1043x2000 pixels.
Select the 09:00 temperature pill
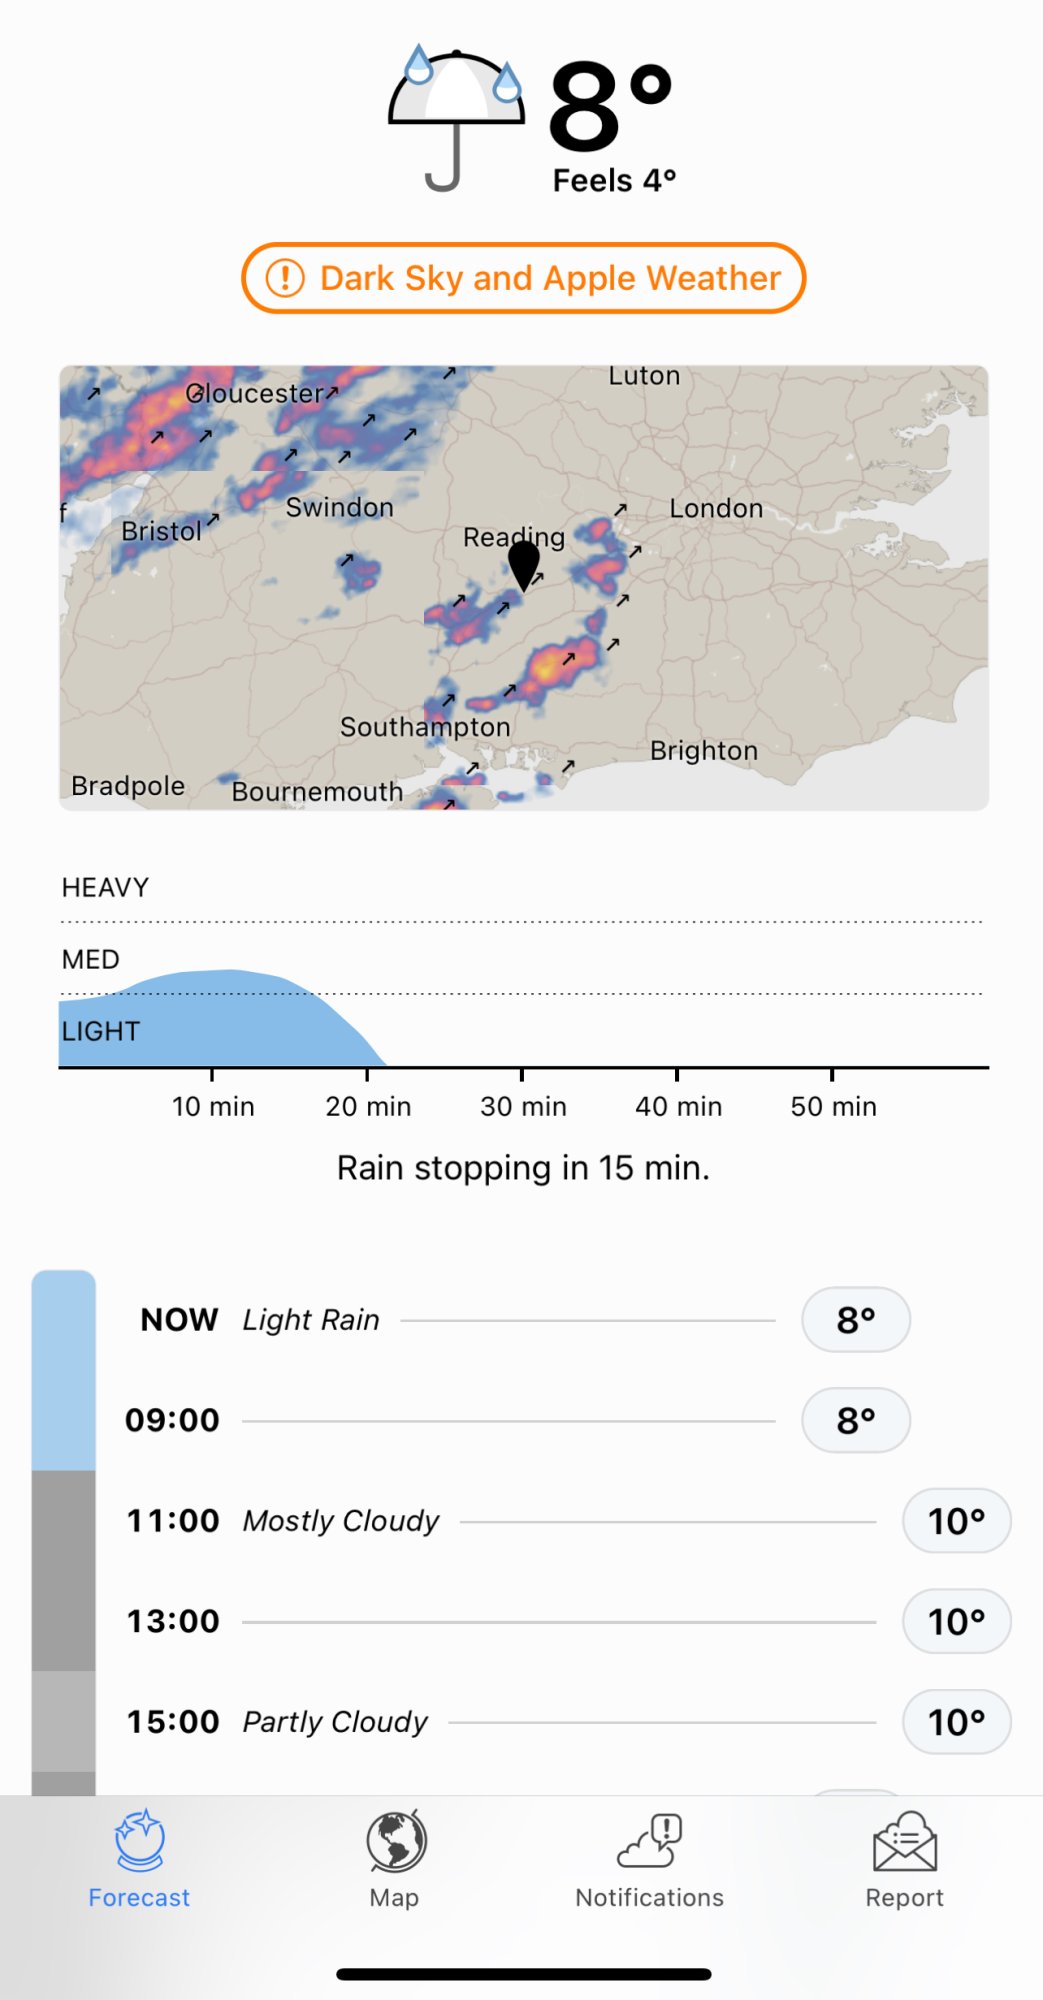856,1420
